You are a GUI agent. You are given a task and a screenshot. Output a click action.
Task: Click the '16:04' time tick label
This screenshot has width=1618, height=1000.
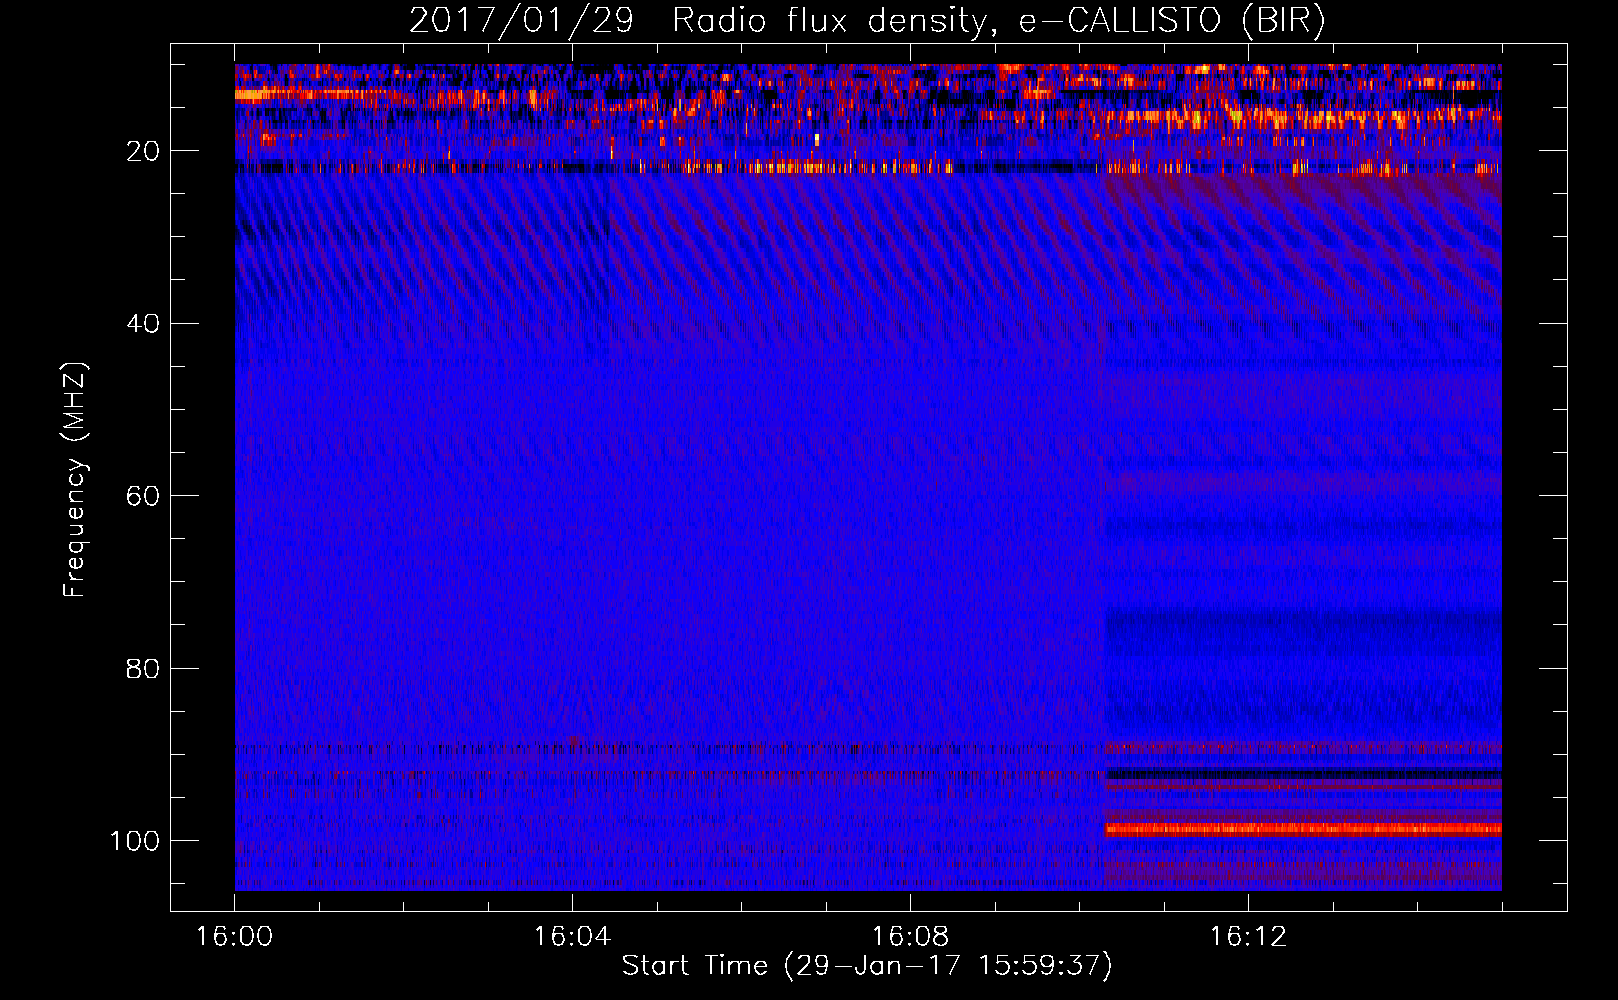coord(572,937)
